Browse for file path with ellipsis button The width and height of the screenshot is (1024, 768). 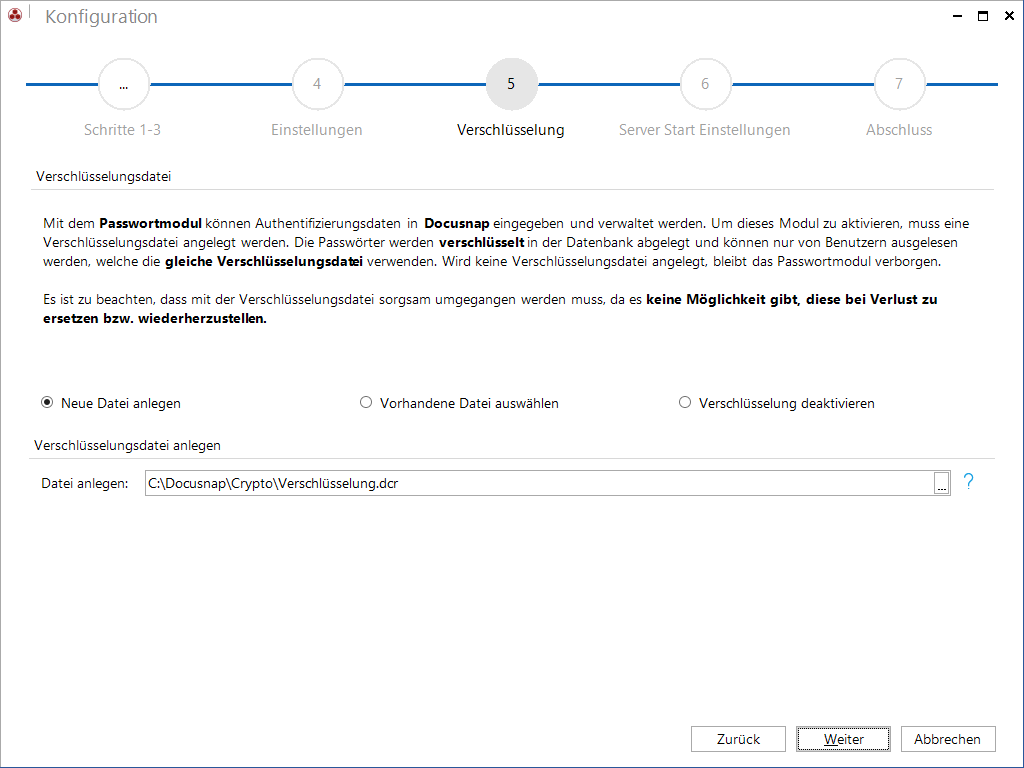click(x=941, y=483)
